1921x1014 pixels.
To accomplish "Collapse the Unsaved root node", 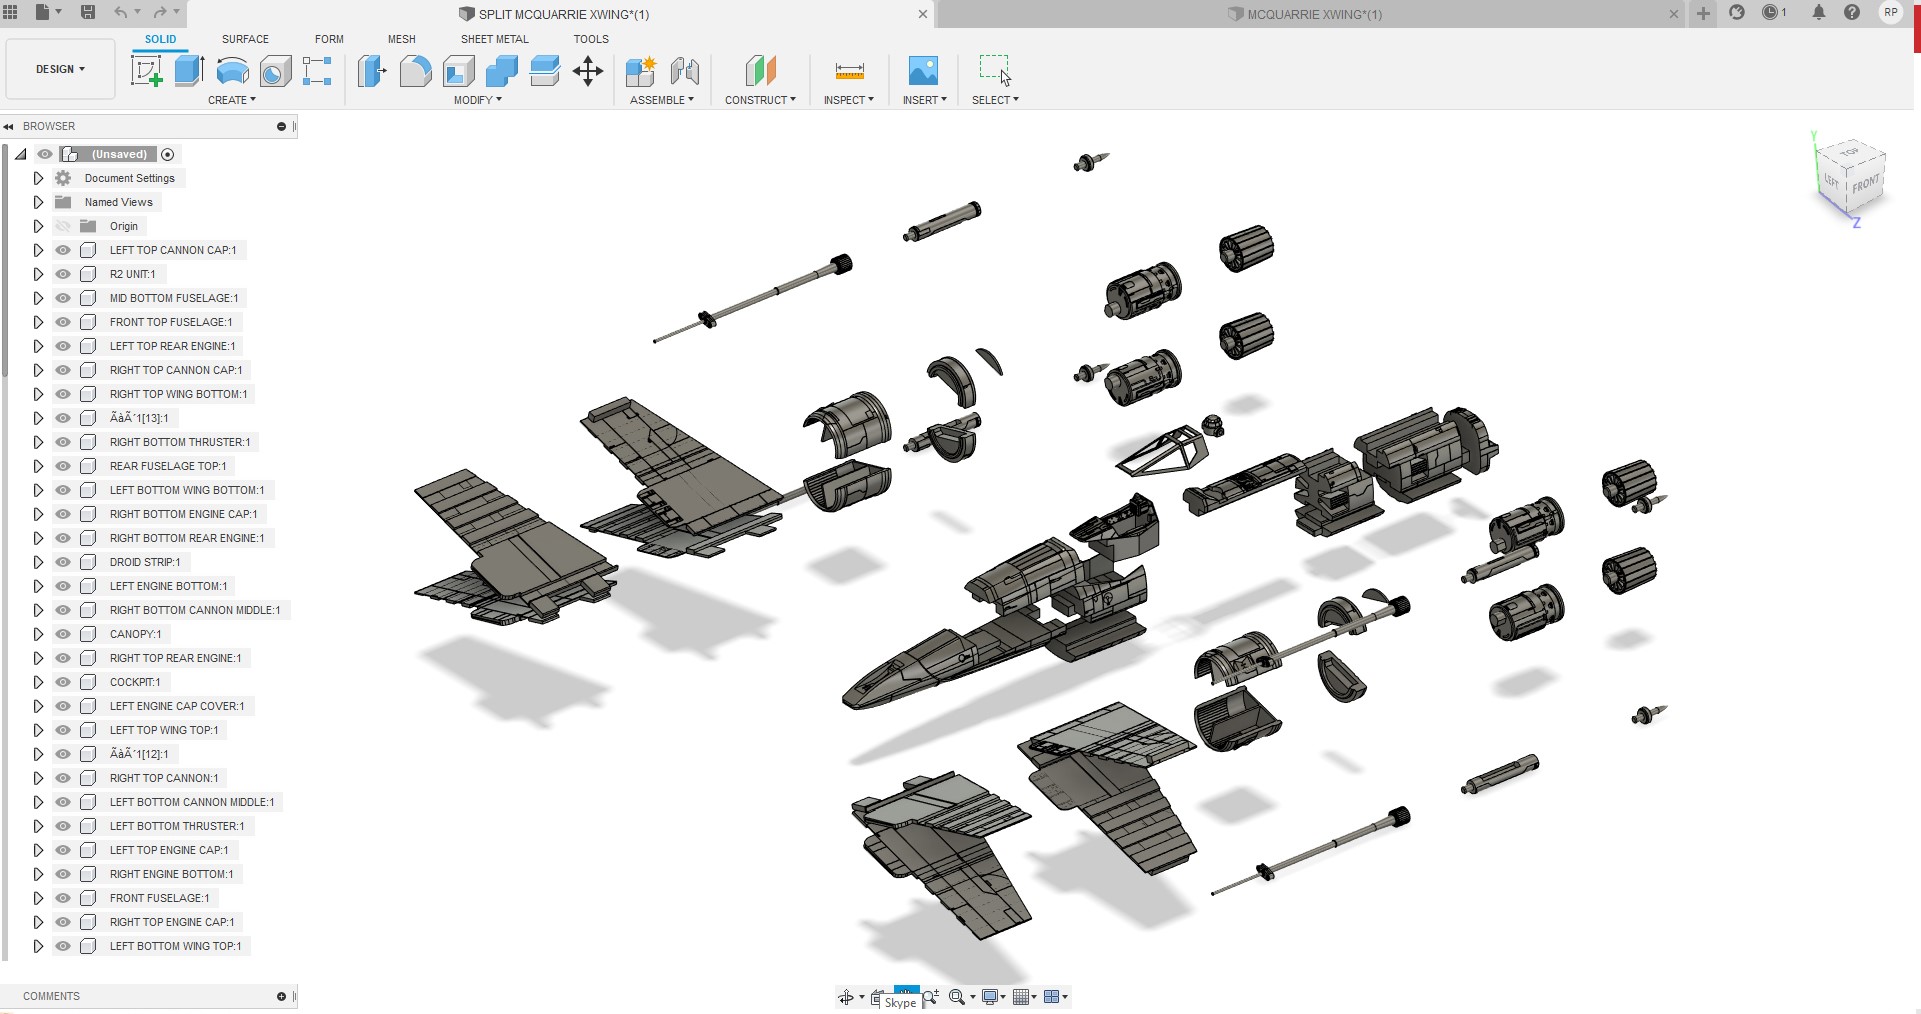I will (x=20, y=154).
